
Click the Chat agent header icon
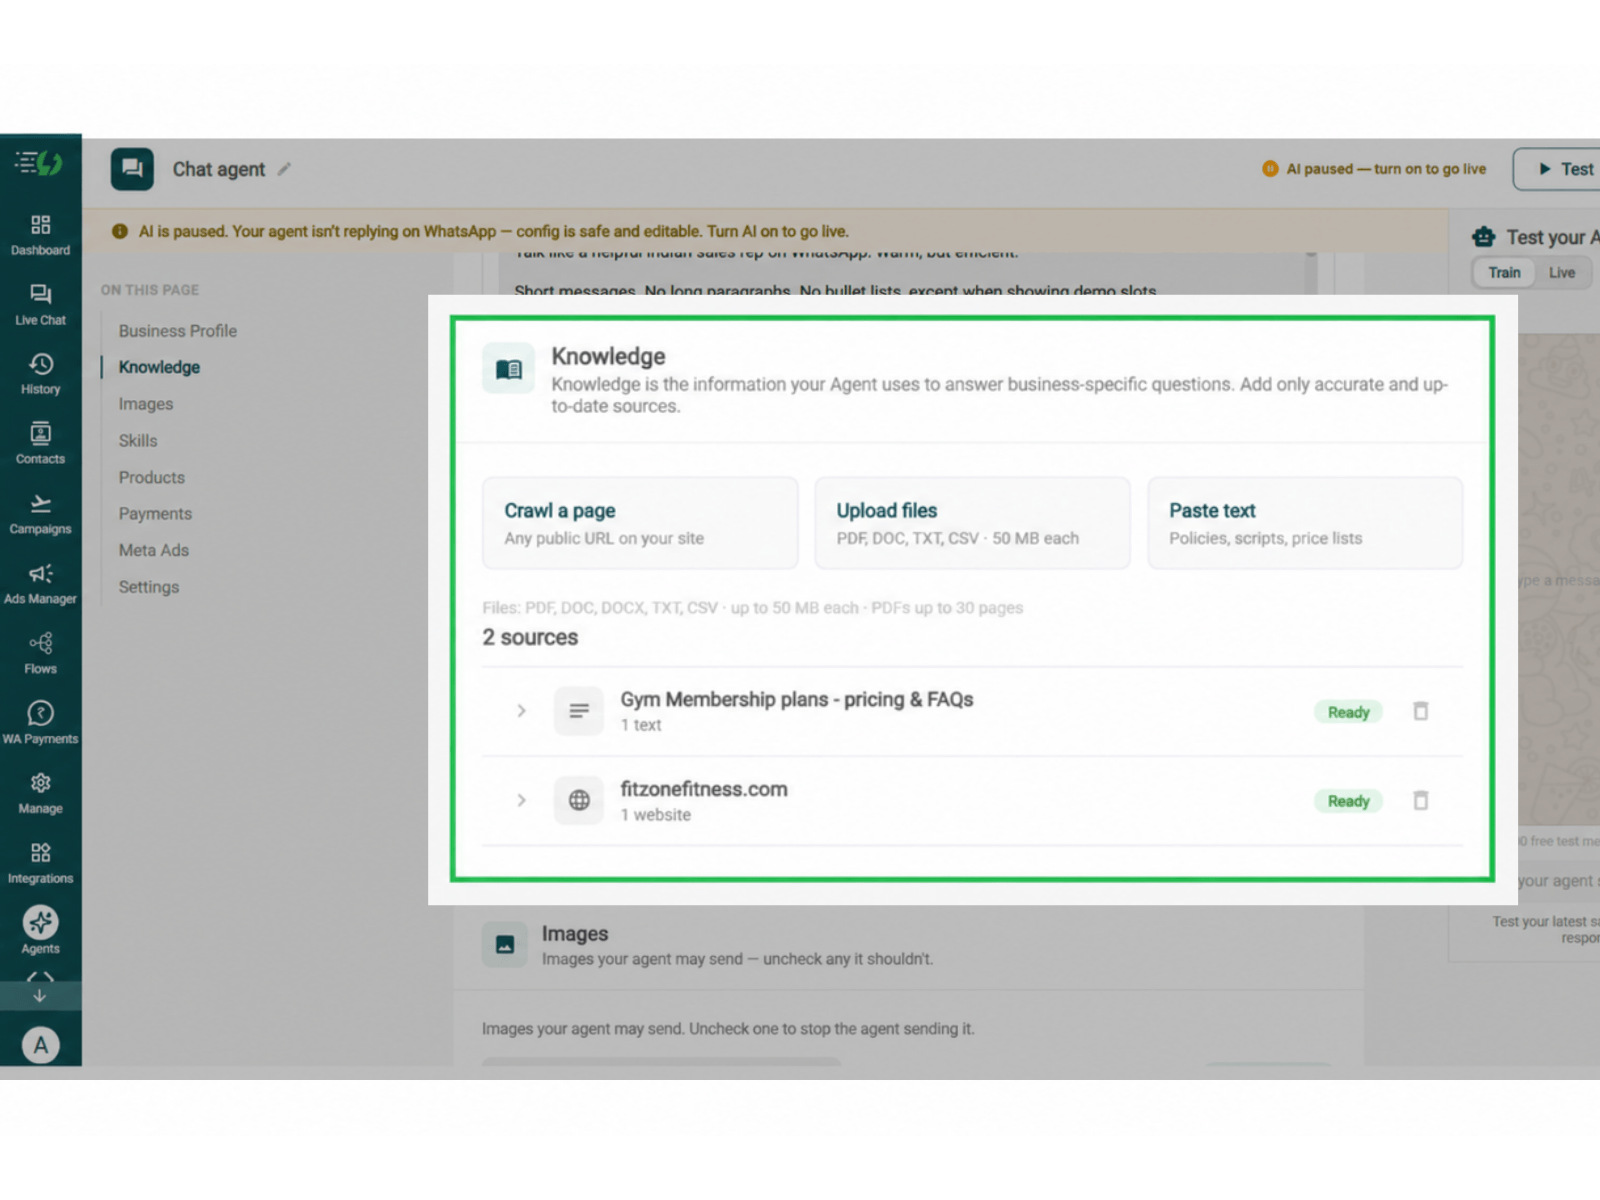pos(132,169)
